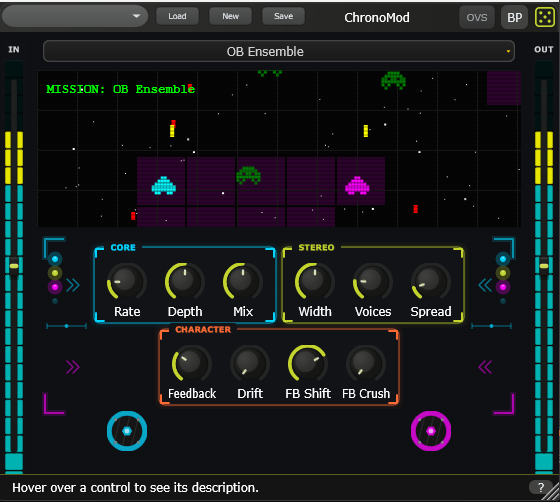Click the window resize grip corner
The height and width of the screenshot is (502, 560).
click(551, 493)
